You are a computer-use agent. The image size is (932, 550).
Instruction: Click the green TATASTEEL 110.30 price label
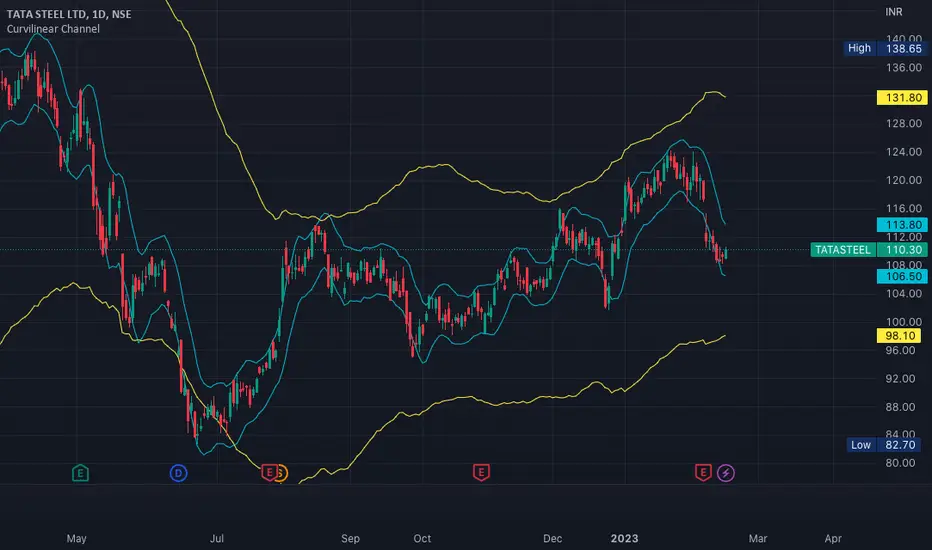(x=870, y=250)
